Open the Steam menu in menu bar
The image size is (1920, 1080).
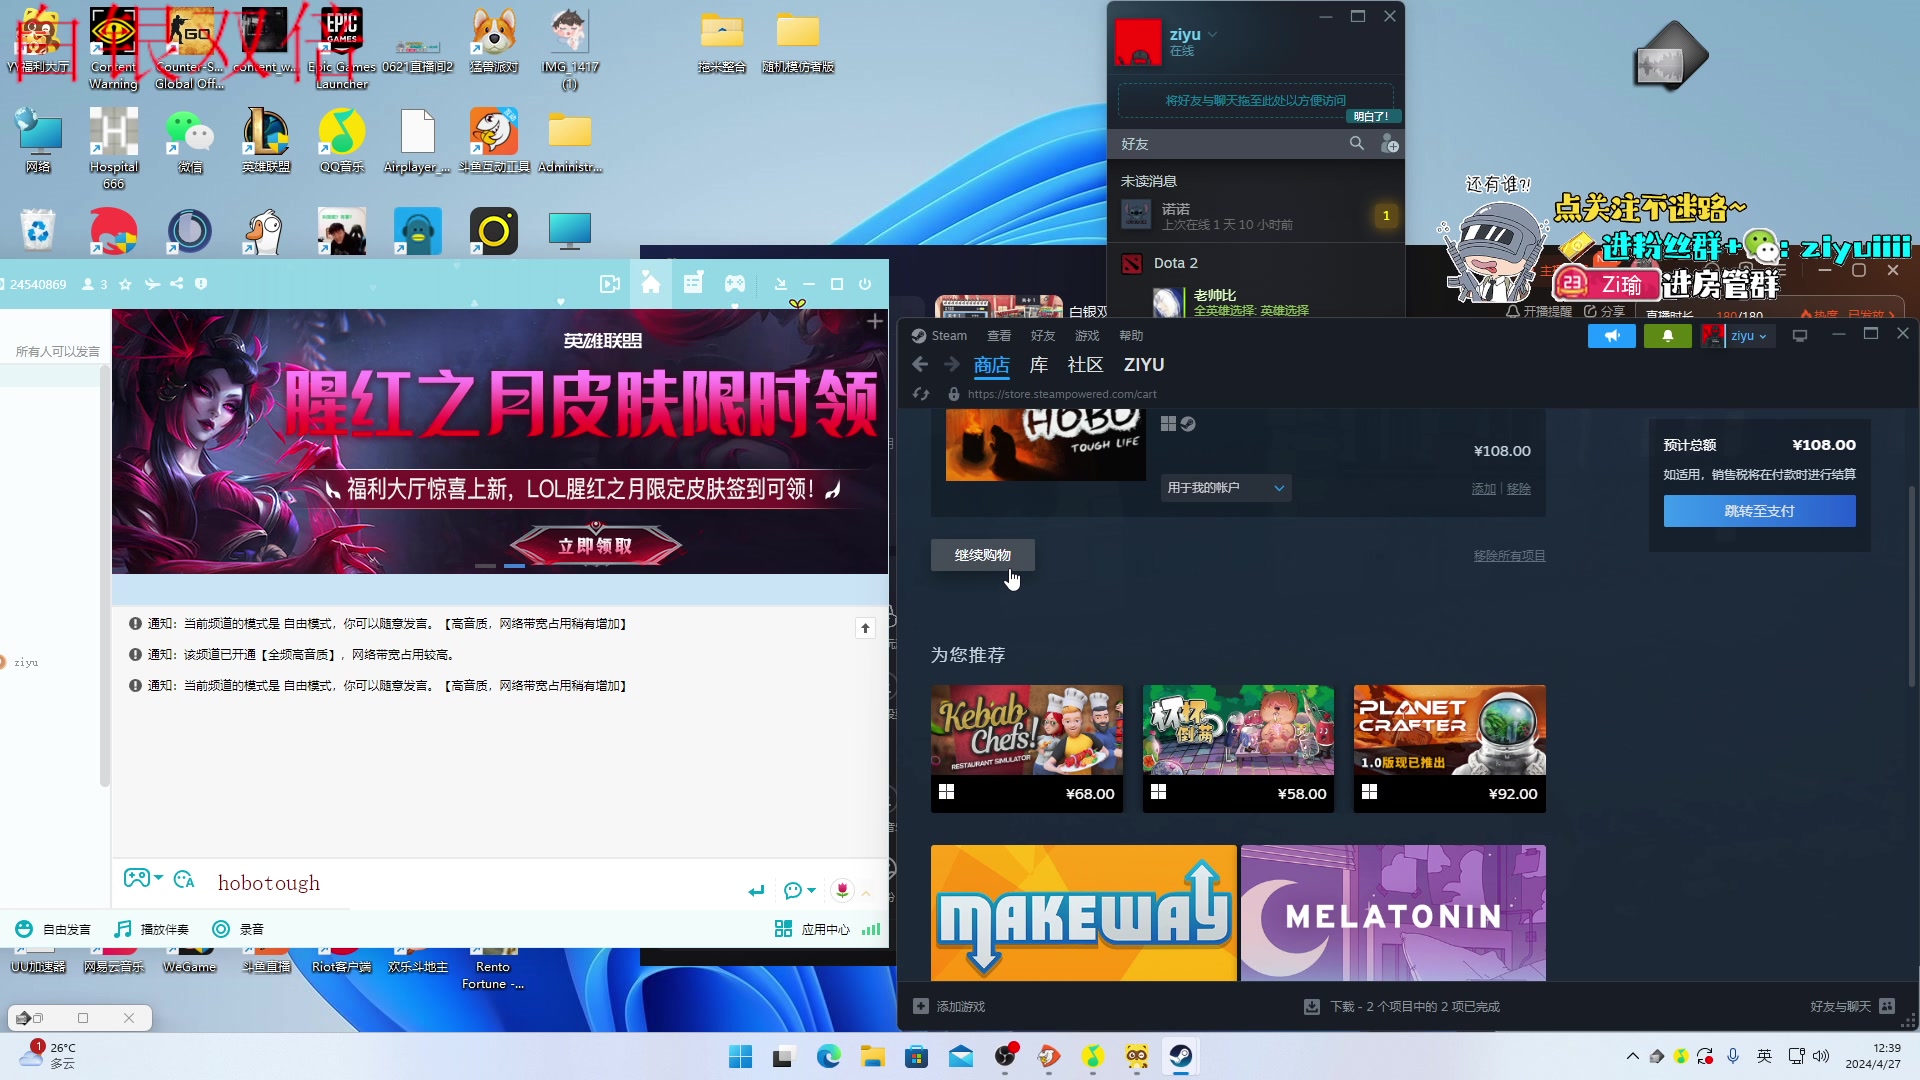[949, 336]
